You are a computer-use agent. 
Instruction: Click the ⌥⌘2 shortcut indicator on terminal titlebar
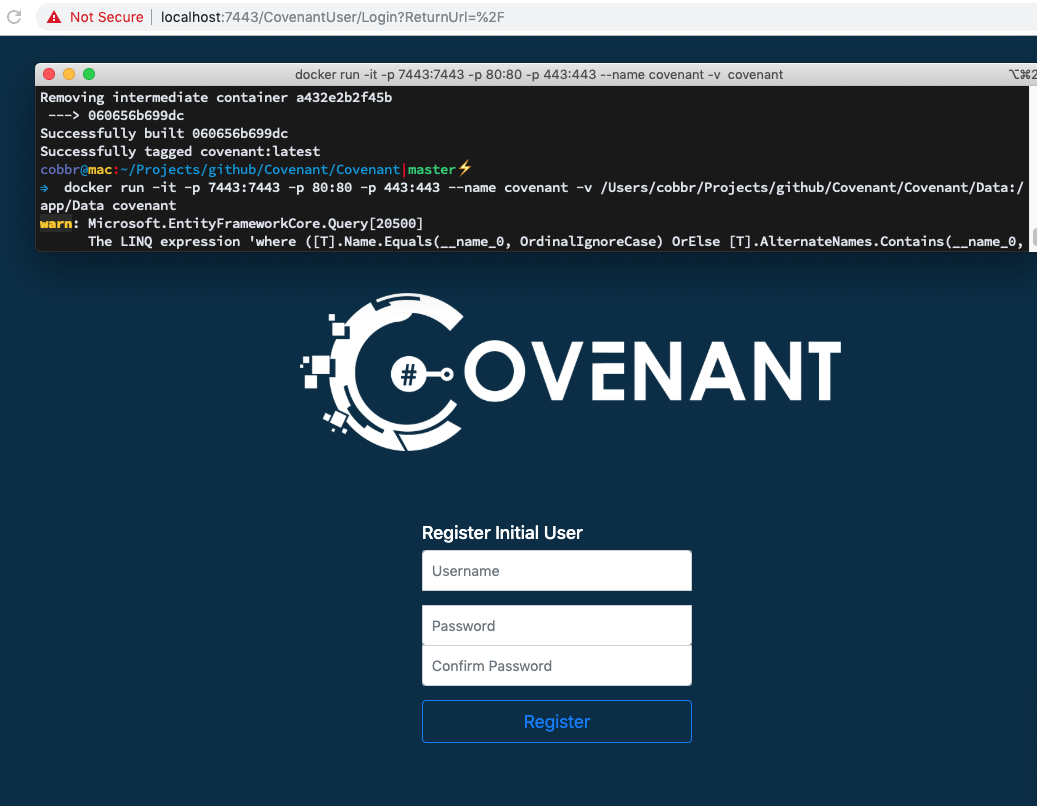[1024, 74]
